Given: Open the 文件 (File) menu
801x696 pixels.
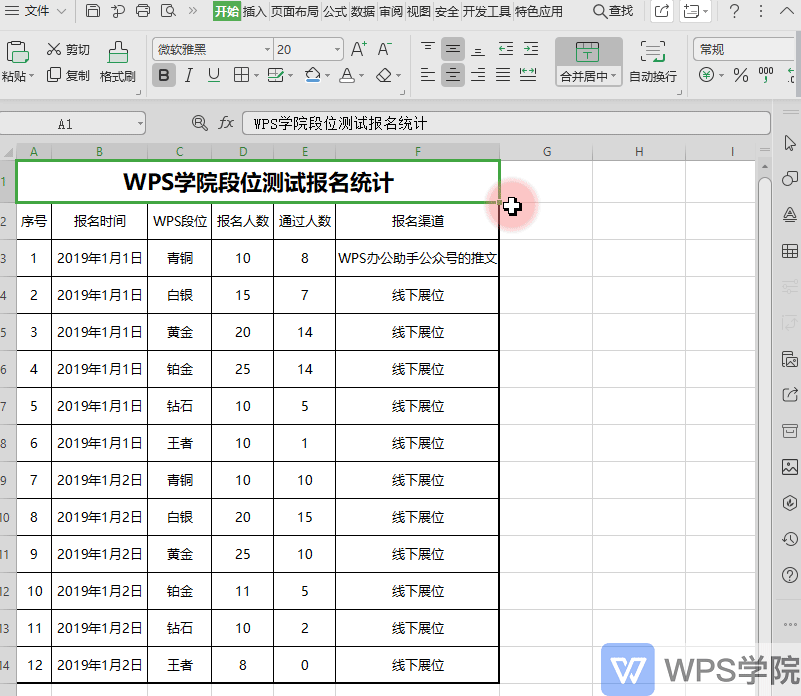Looking at the screenshot, I should tap(37, 11).
